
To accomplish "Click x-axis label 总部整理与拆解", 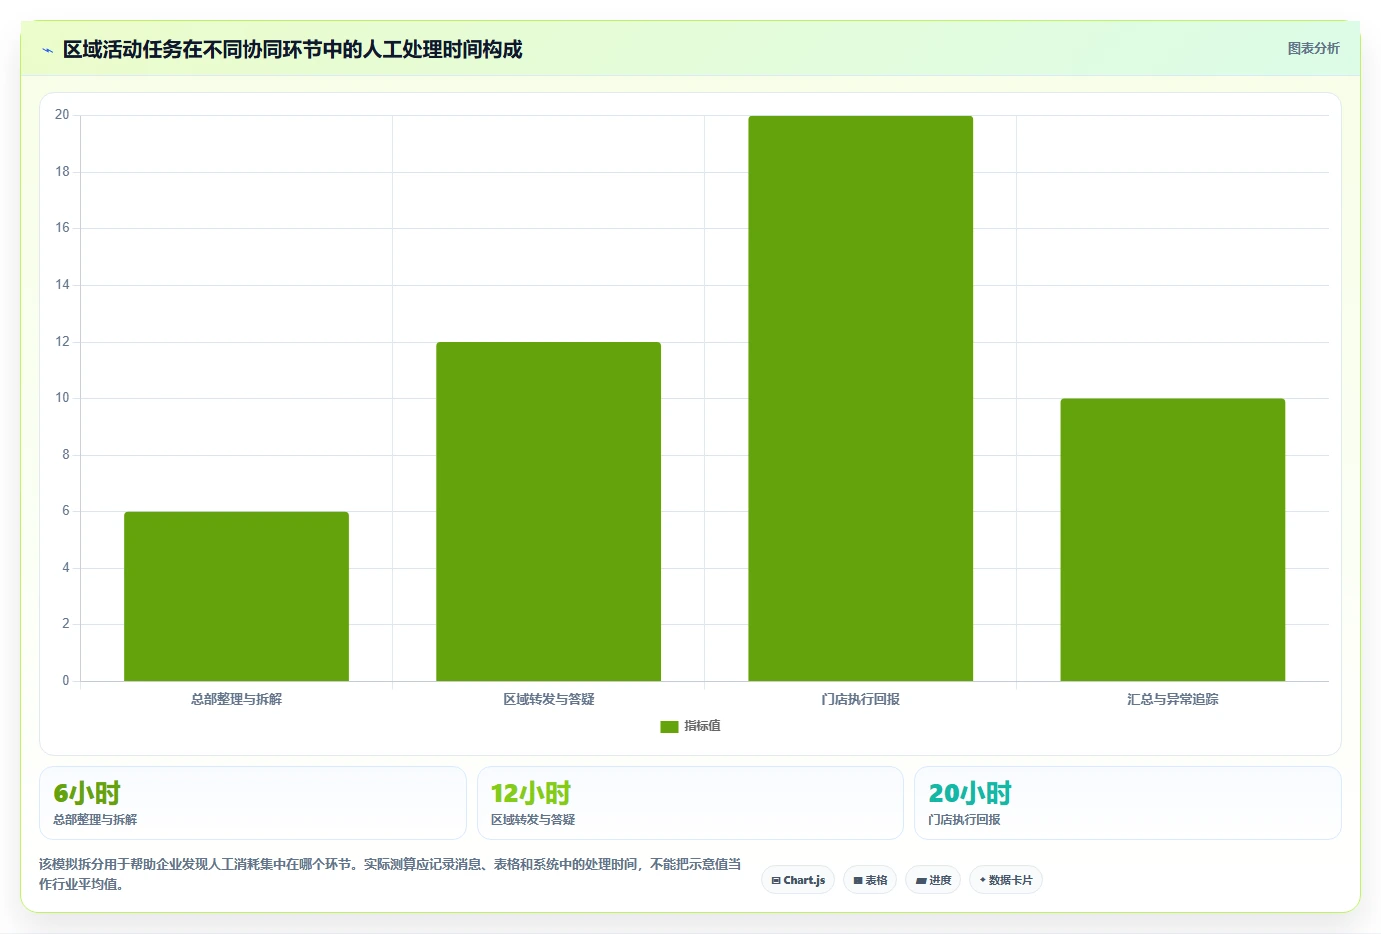I will tap(236, 699).
